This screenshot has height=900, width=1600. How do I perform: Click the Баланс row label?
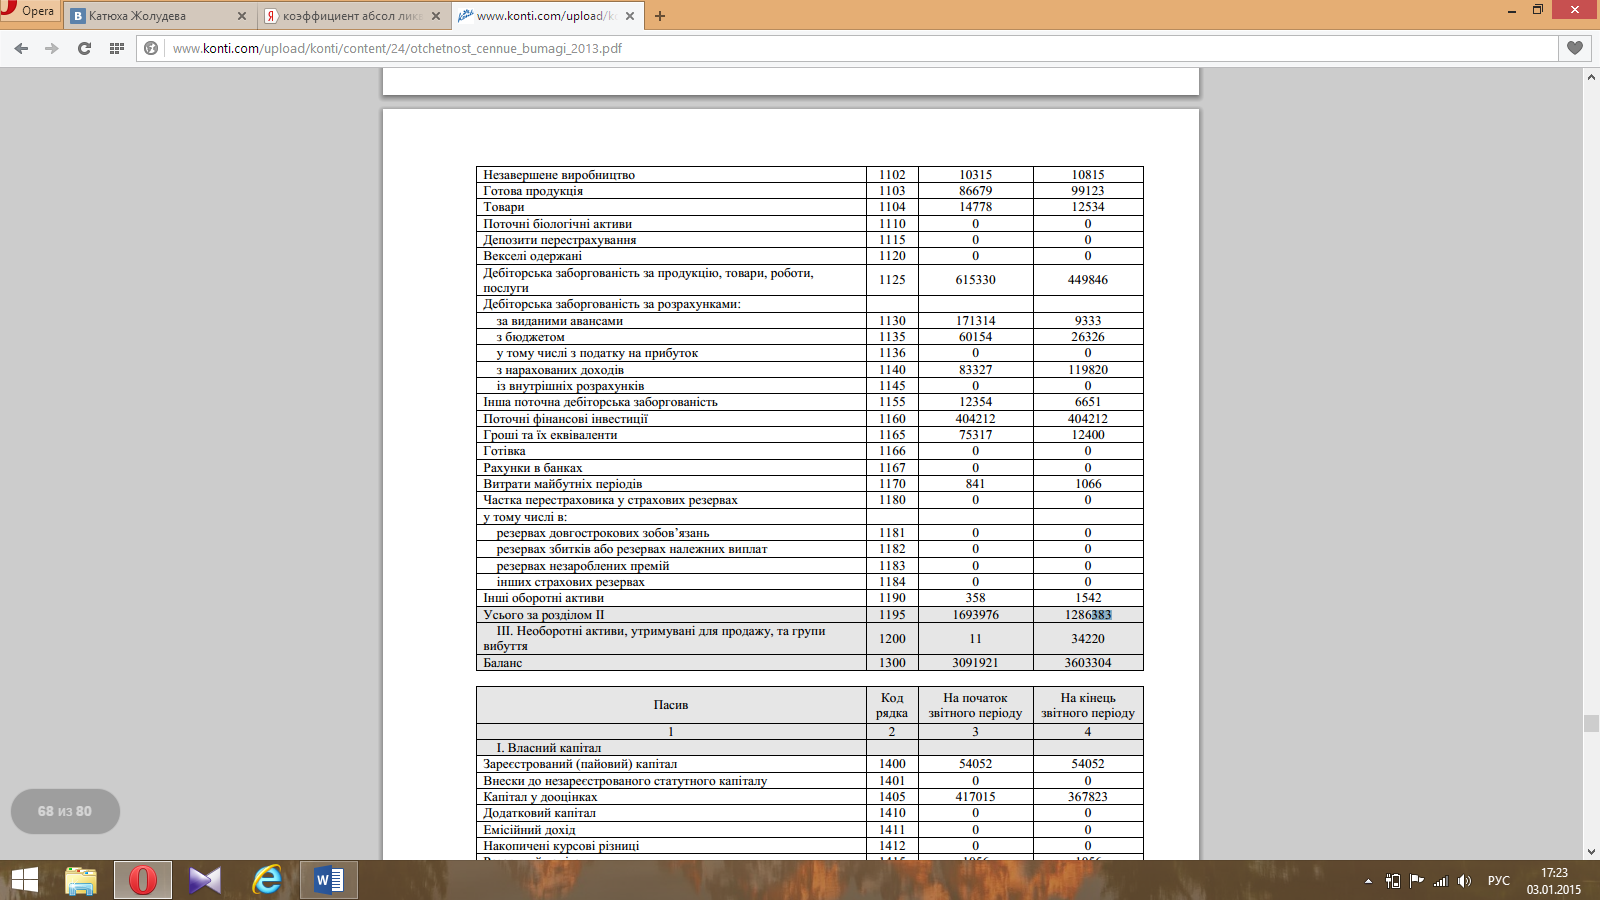point(503,663)
